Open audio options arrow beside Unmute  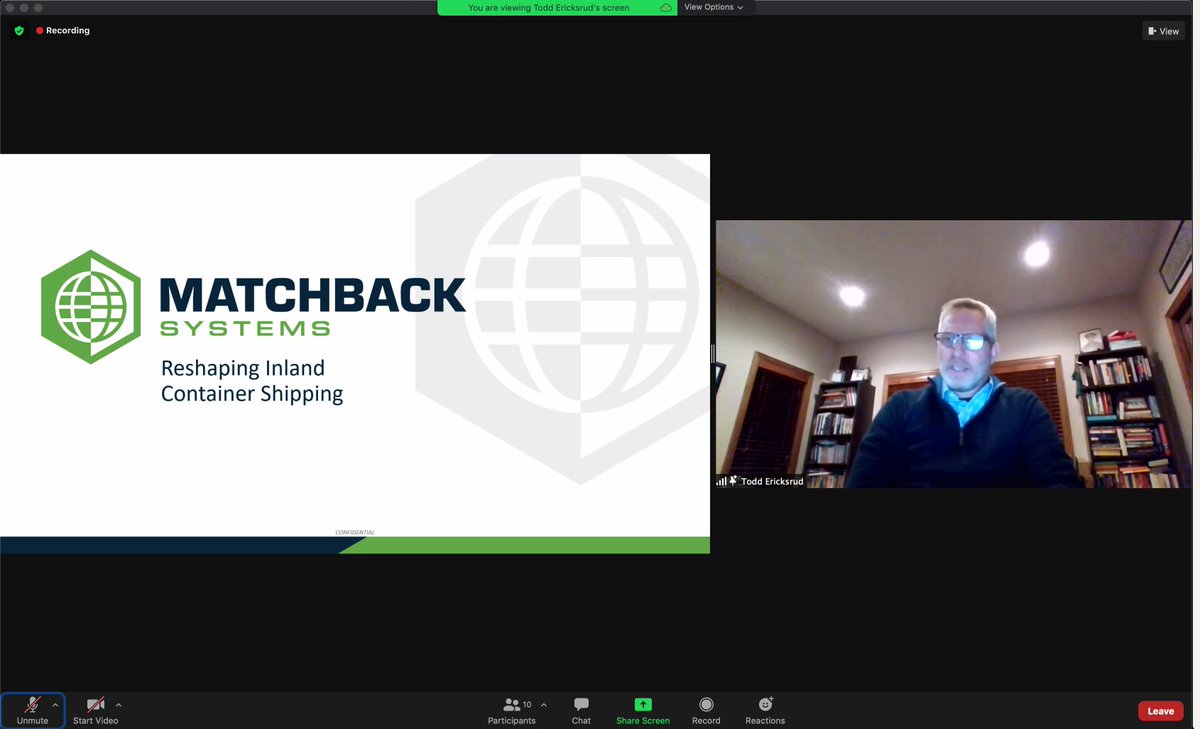coord(56,705)
